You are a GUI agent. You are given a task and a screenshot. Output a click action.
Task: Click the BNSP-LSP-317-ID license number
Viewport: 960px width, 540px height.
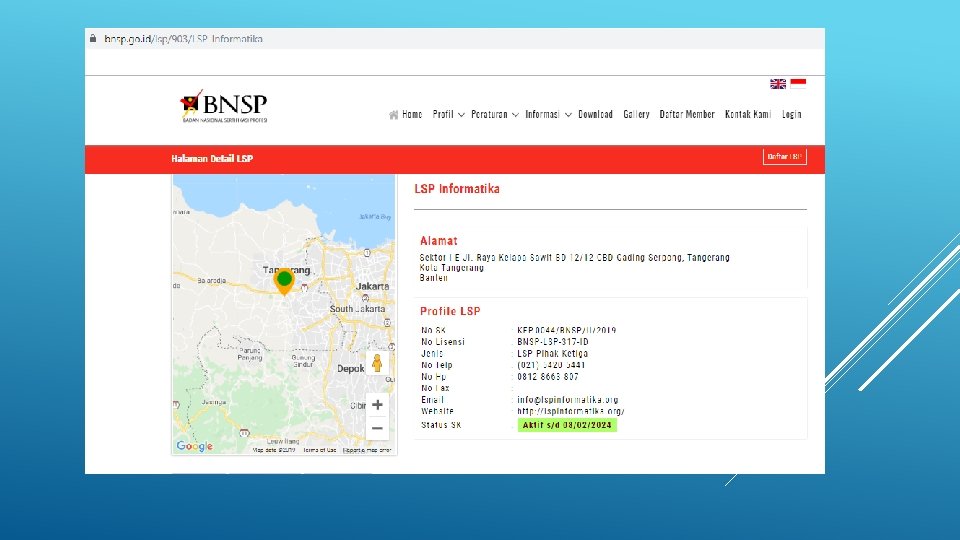[553, 342]
